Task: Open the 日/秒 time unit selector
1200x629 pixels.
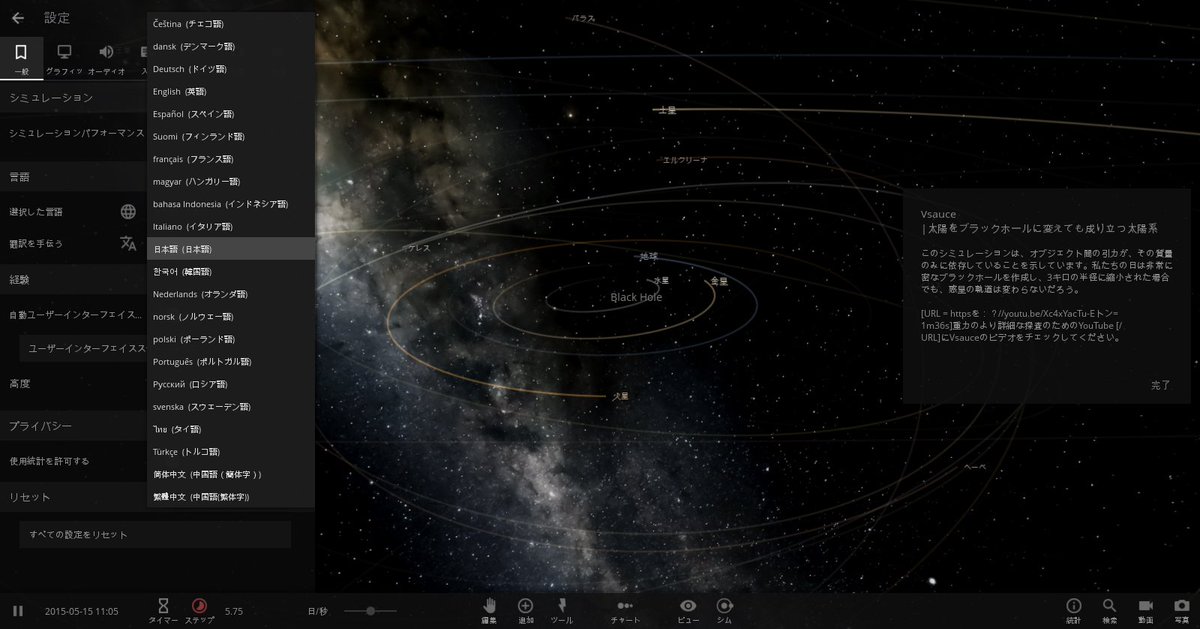Action: tap(317, 611)
